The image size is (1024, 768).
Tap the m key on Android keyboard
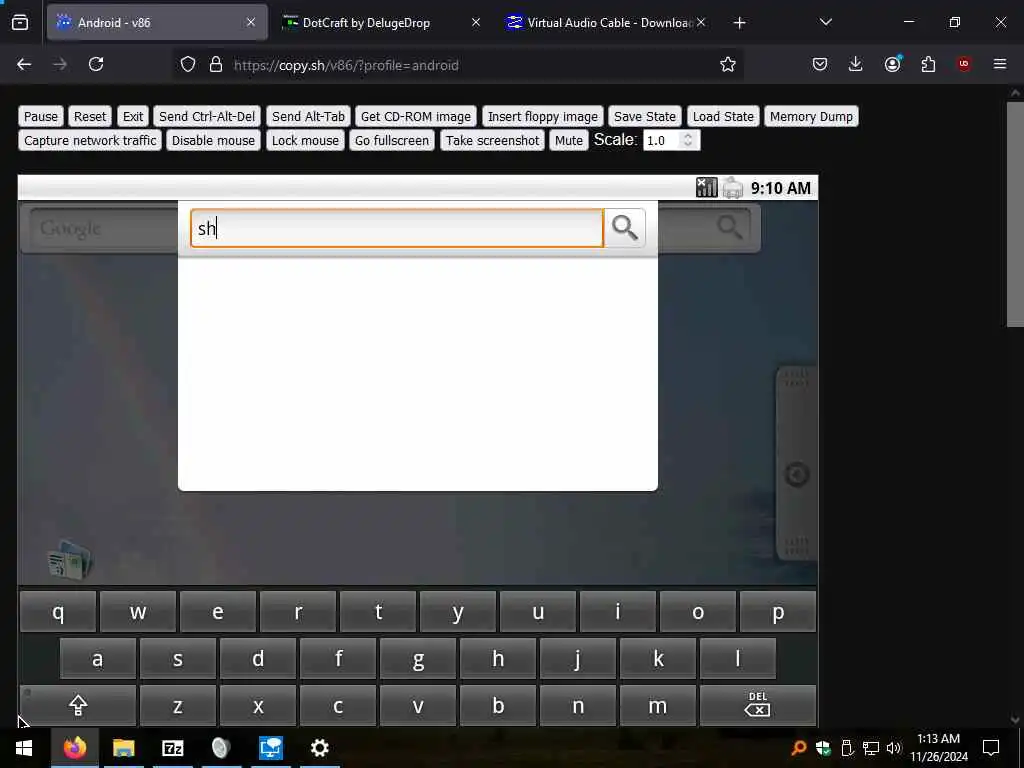point(658,705)
